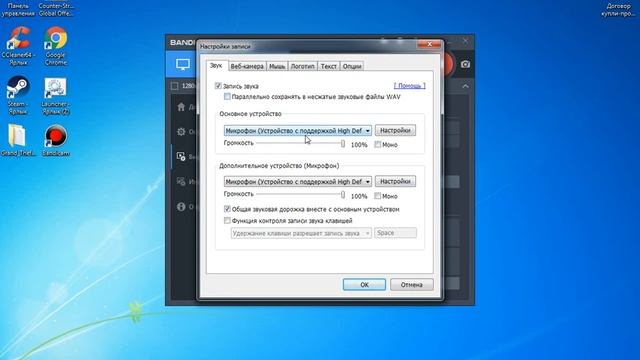
Task: Open the Удержание клавиши разрешает запись звука dropdown
Action: pos(301,233)
